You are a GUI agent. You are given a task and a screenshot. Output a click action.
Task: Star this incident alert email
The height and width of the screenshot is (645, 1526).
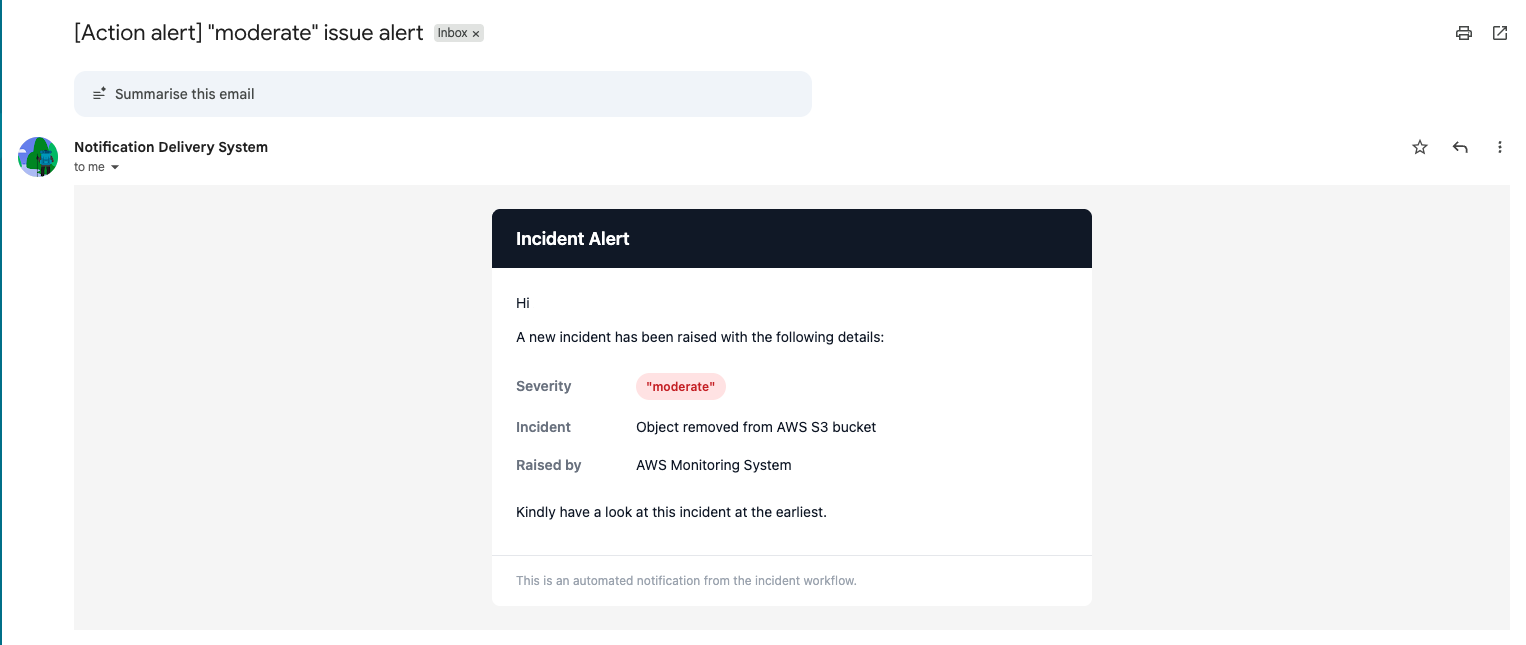(x=1420, y=147)
